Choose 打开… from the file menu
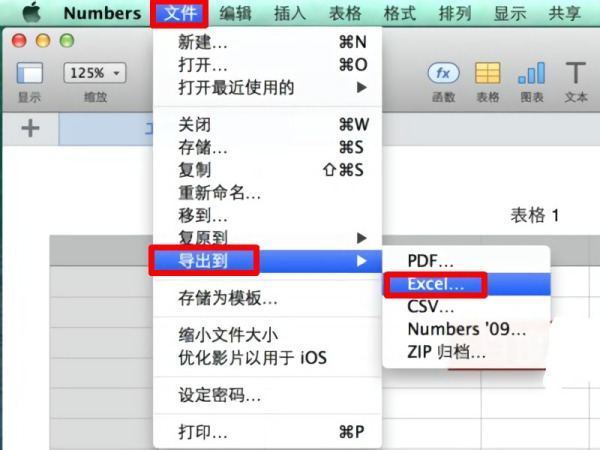The height and width of the screenshot is (450, 600). [267, 65]
